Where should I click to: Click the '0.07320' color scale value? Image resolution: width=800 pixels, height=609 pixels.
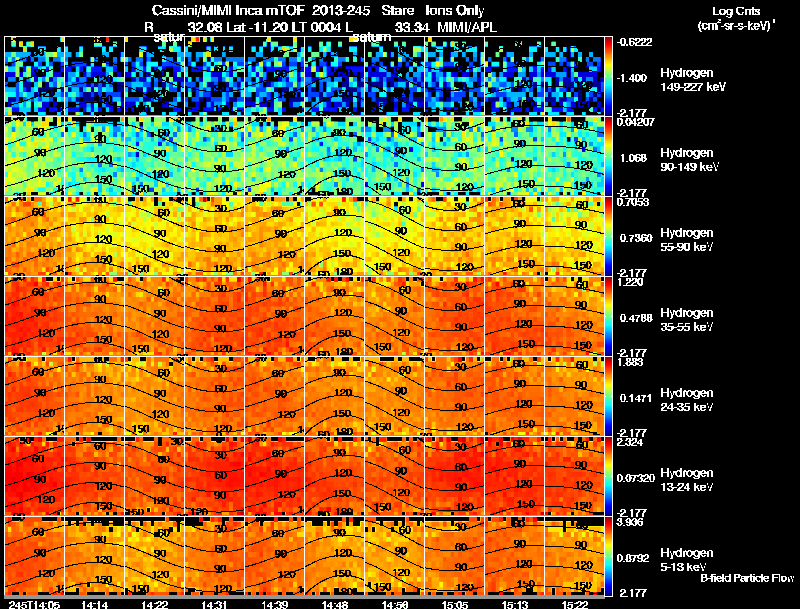point(636,478)
